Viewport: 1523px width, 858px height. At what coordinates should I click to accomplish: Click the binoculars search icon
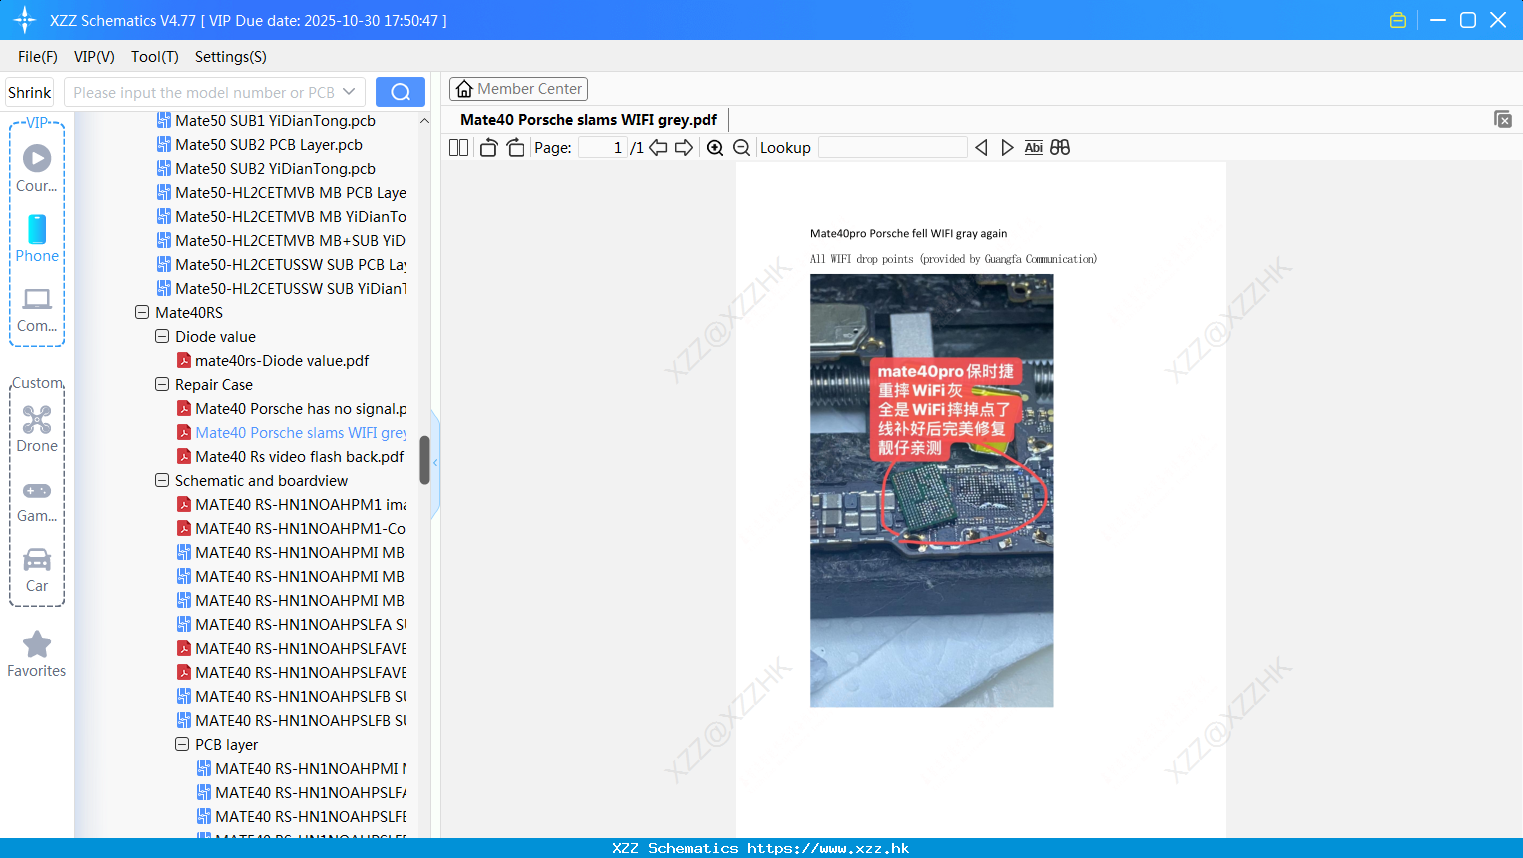point(1060,148)
